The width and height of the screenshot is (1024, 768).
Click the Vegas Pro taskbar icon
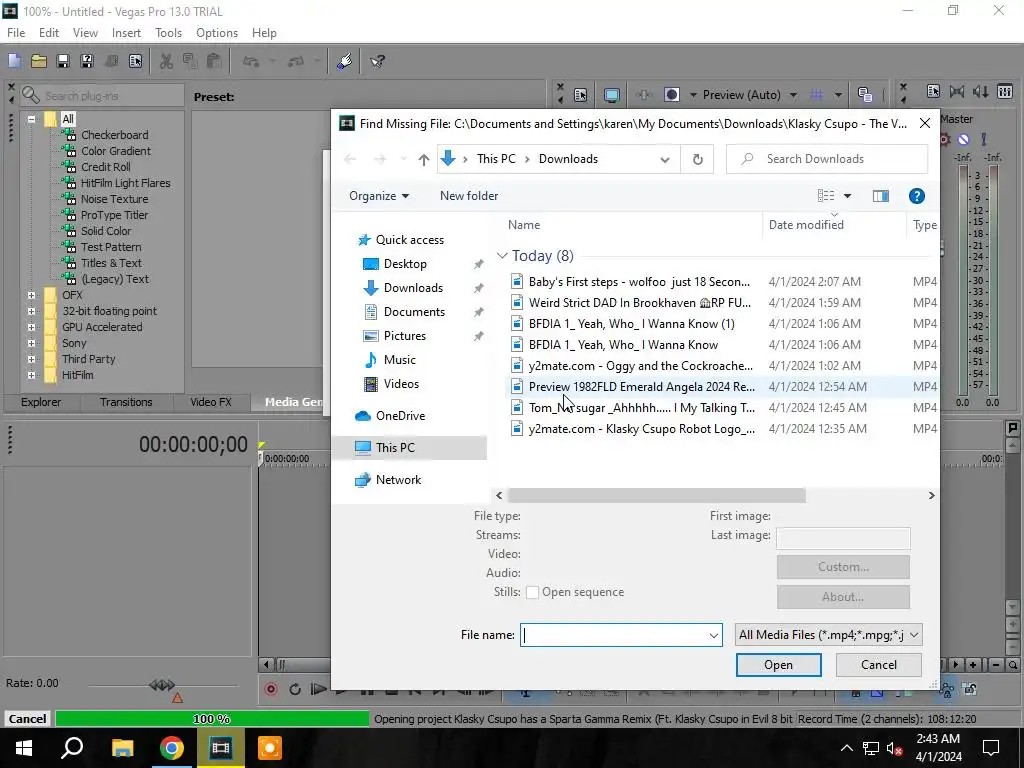(221, 748)
